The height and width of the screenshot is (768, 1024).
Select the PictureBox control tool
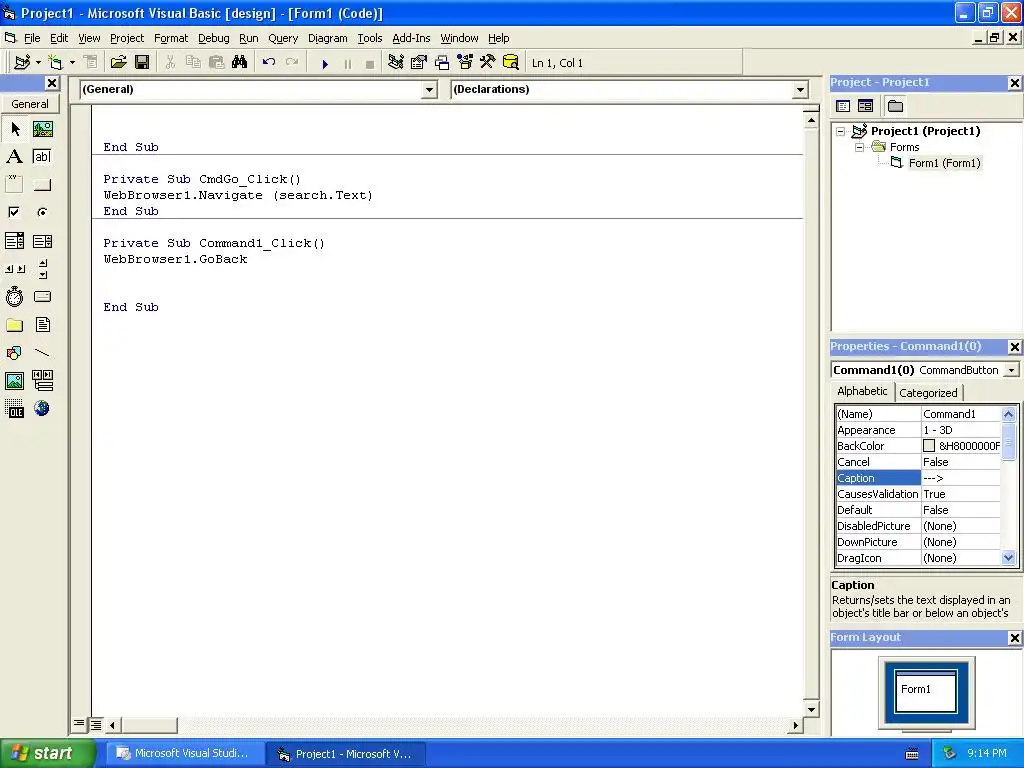coord(42,129)
